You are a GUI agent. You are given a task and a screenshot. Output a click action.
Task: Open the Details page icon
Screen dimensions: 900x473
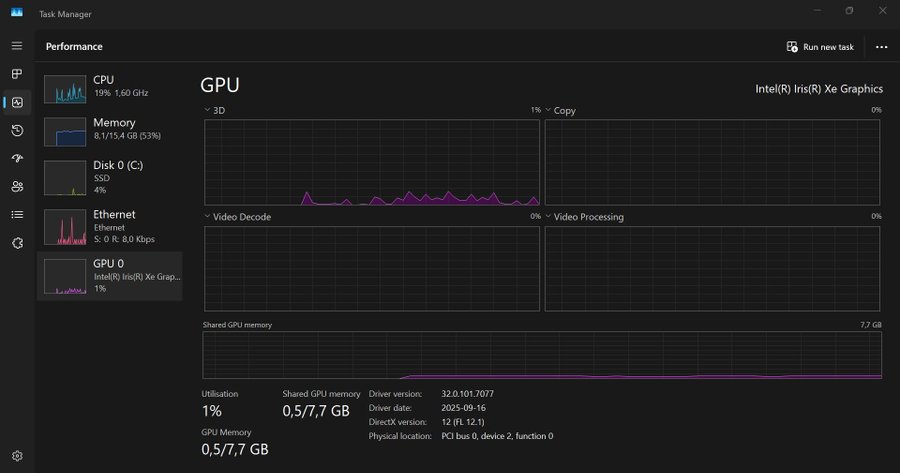(x=17, y=214)
